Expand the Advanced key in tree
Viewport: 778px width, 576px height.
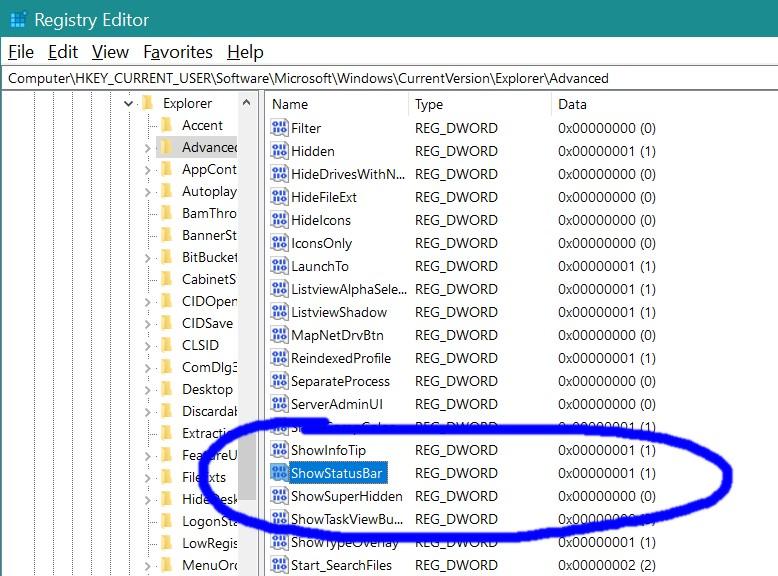tap(147, 148)
